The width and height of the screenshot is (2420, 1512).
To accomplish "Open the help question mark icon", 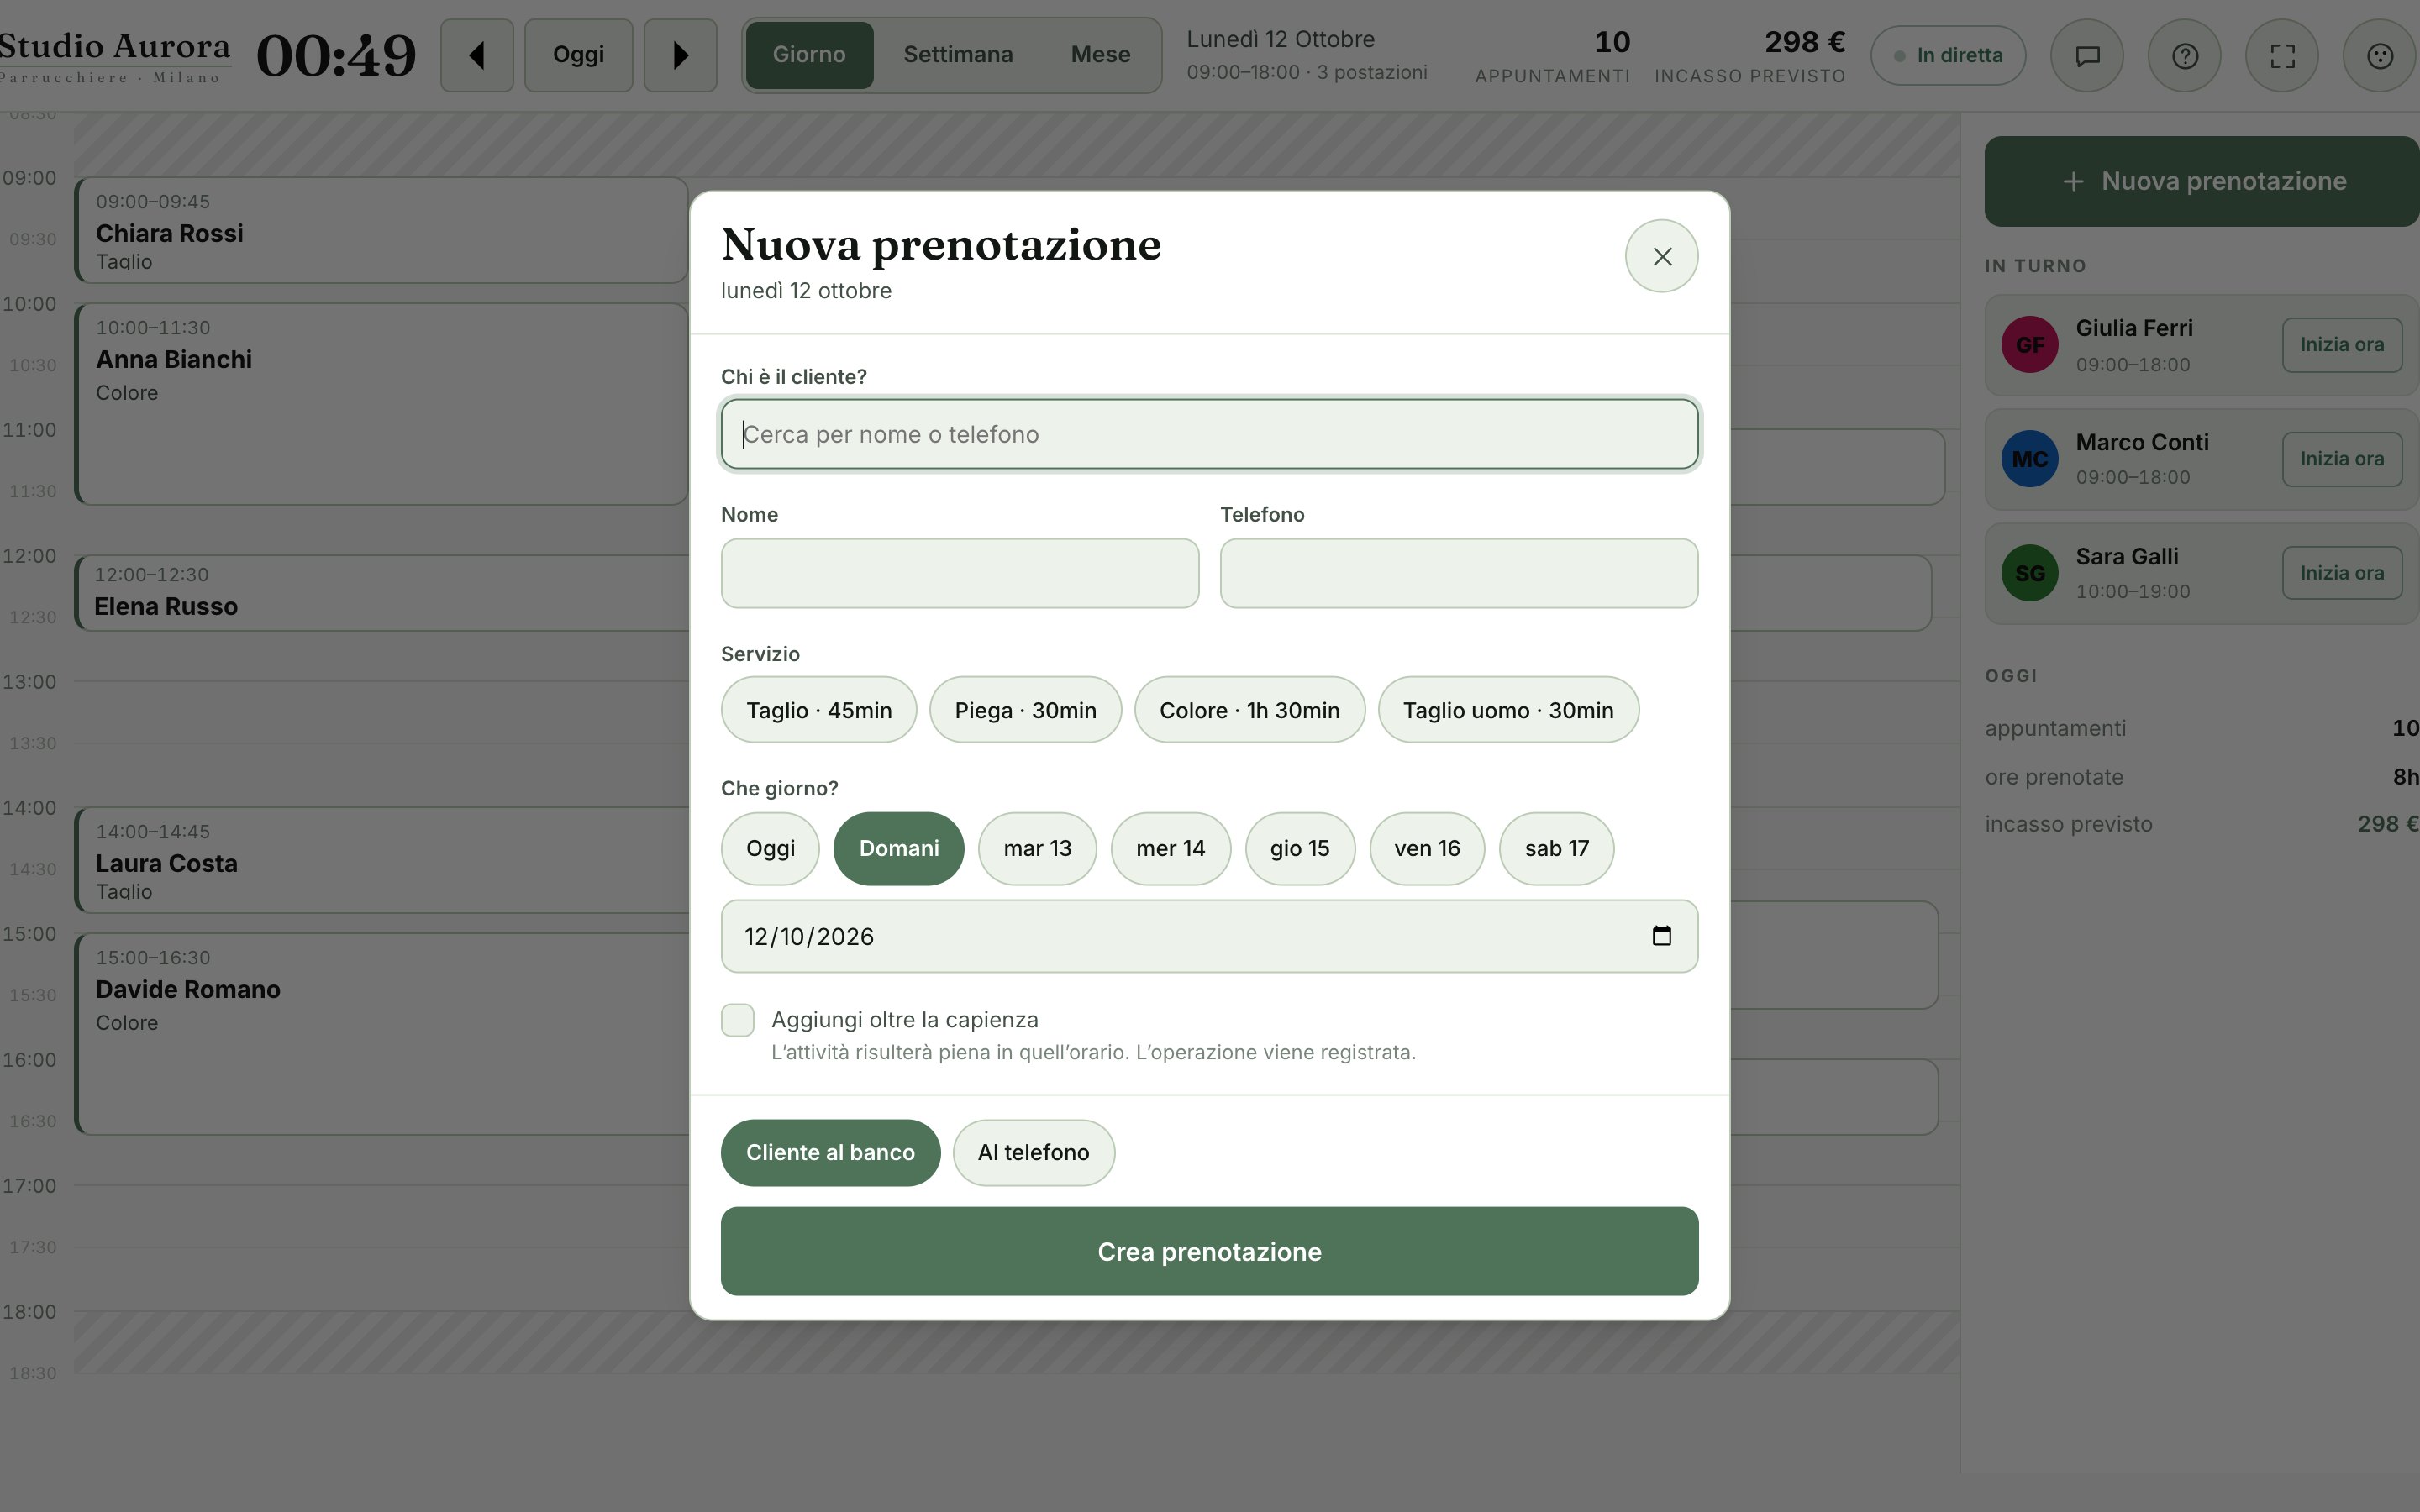I will [2185, 56].
